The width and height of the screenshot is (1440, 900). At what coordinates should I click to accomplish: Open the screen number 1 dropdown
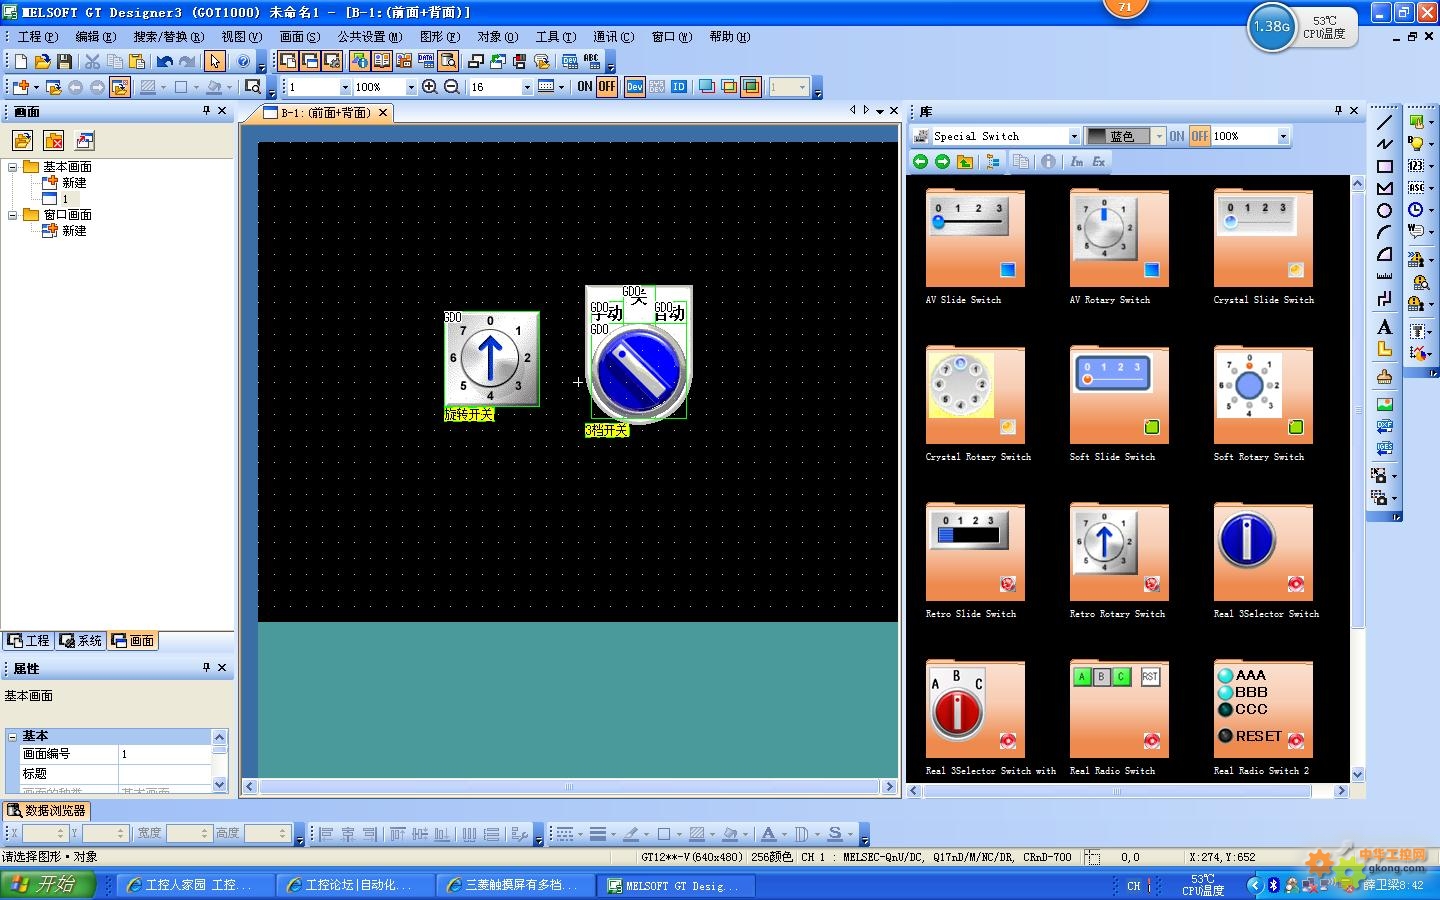(x=345, y=87)
